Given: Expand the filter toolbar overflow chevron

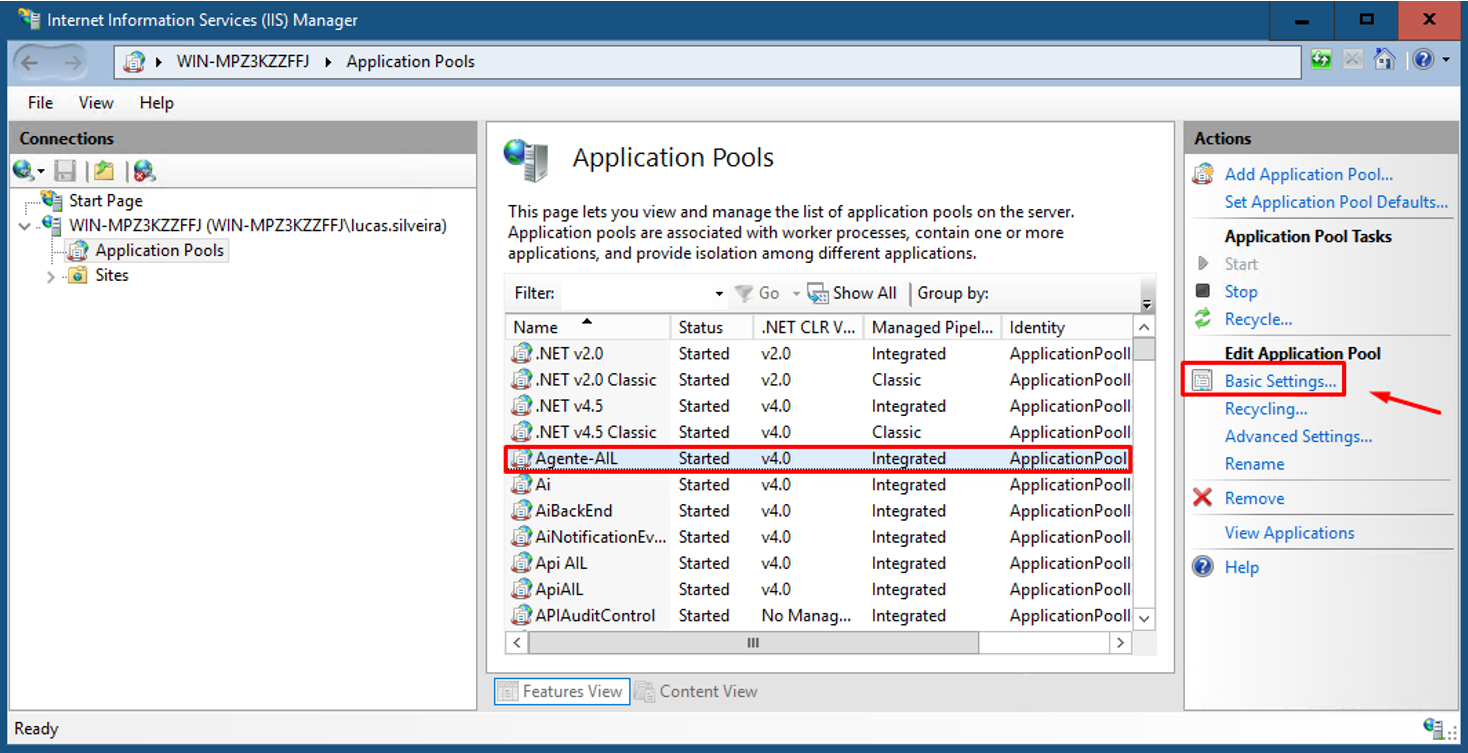Looking at the screenshot, I should (x=1147, y=304).
